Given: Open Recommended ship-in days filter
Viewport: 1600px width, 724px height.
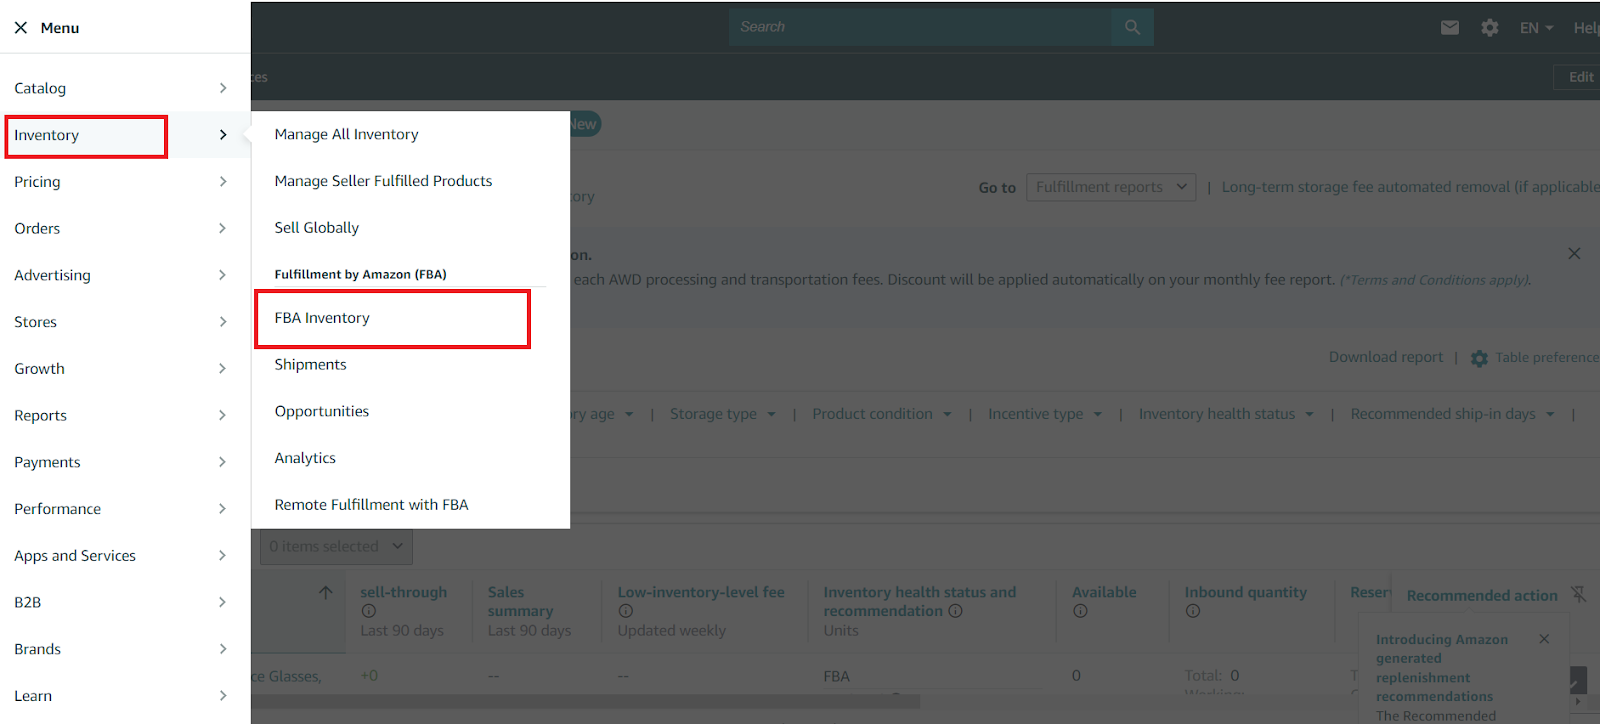Looking at the screenshot, I should pos(1452,414).
